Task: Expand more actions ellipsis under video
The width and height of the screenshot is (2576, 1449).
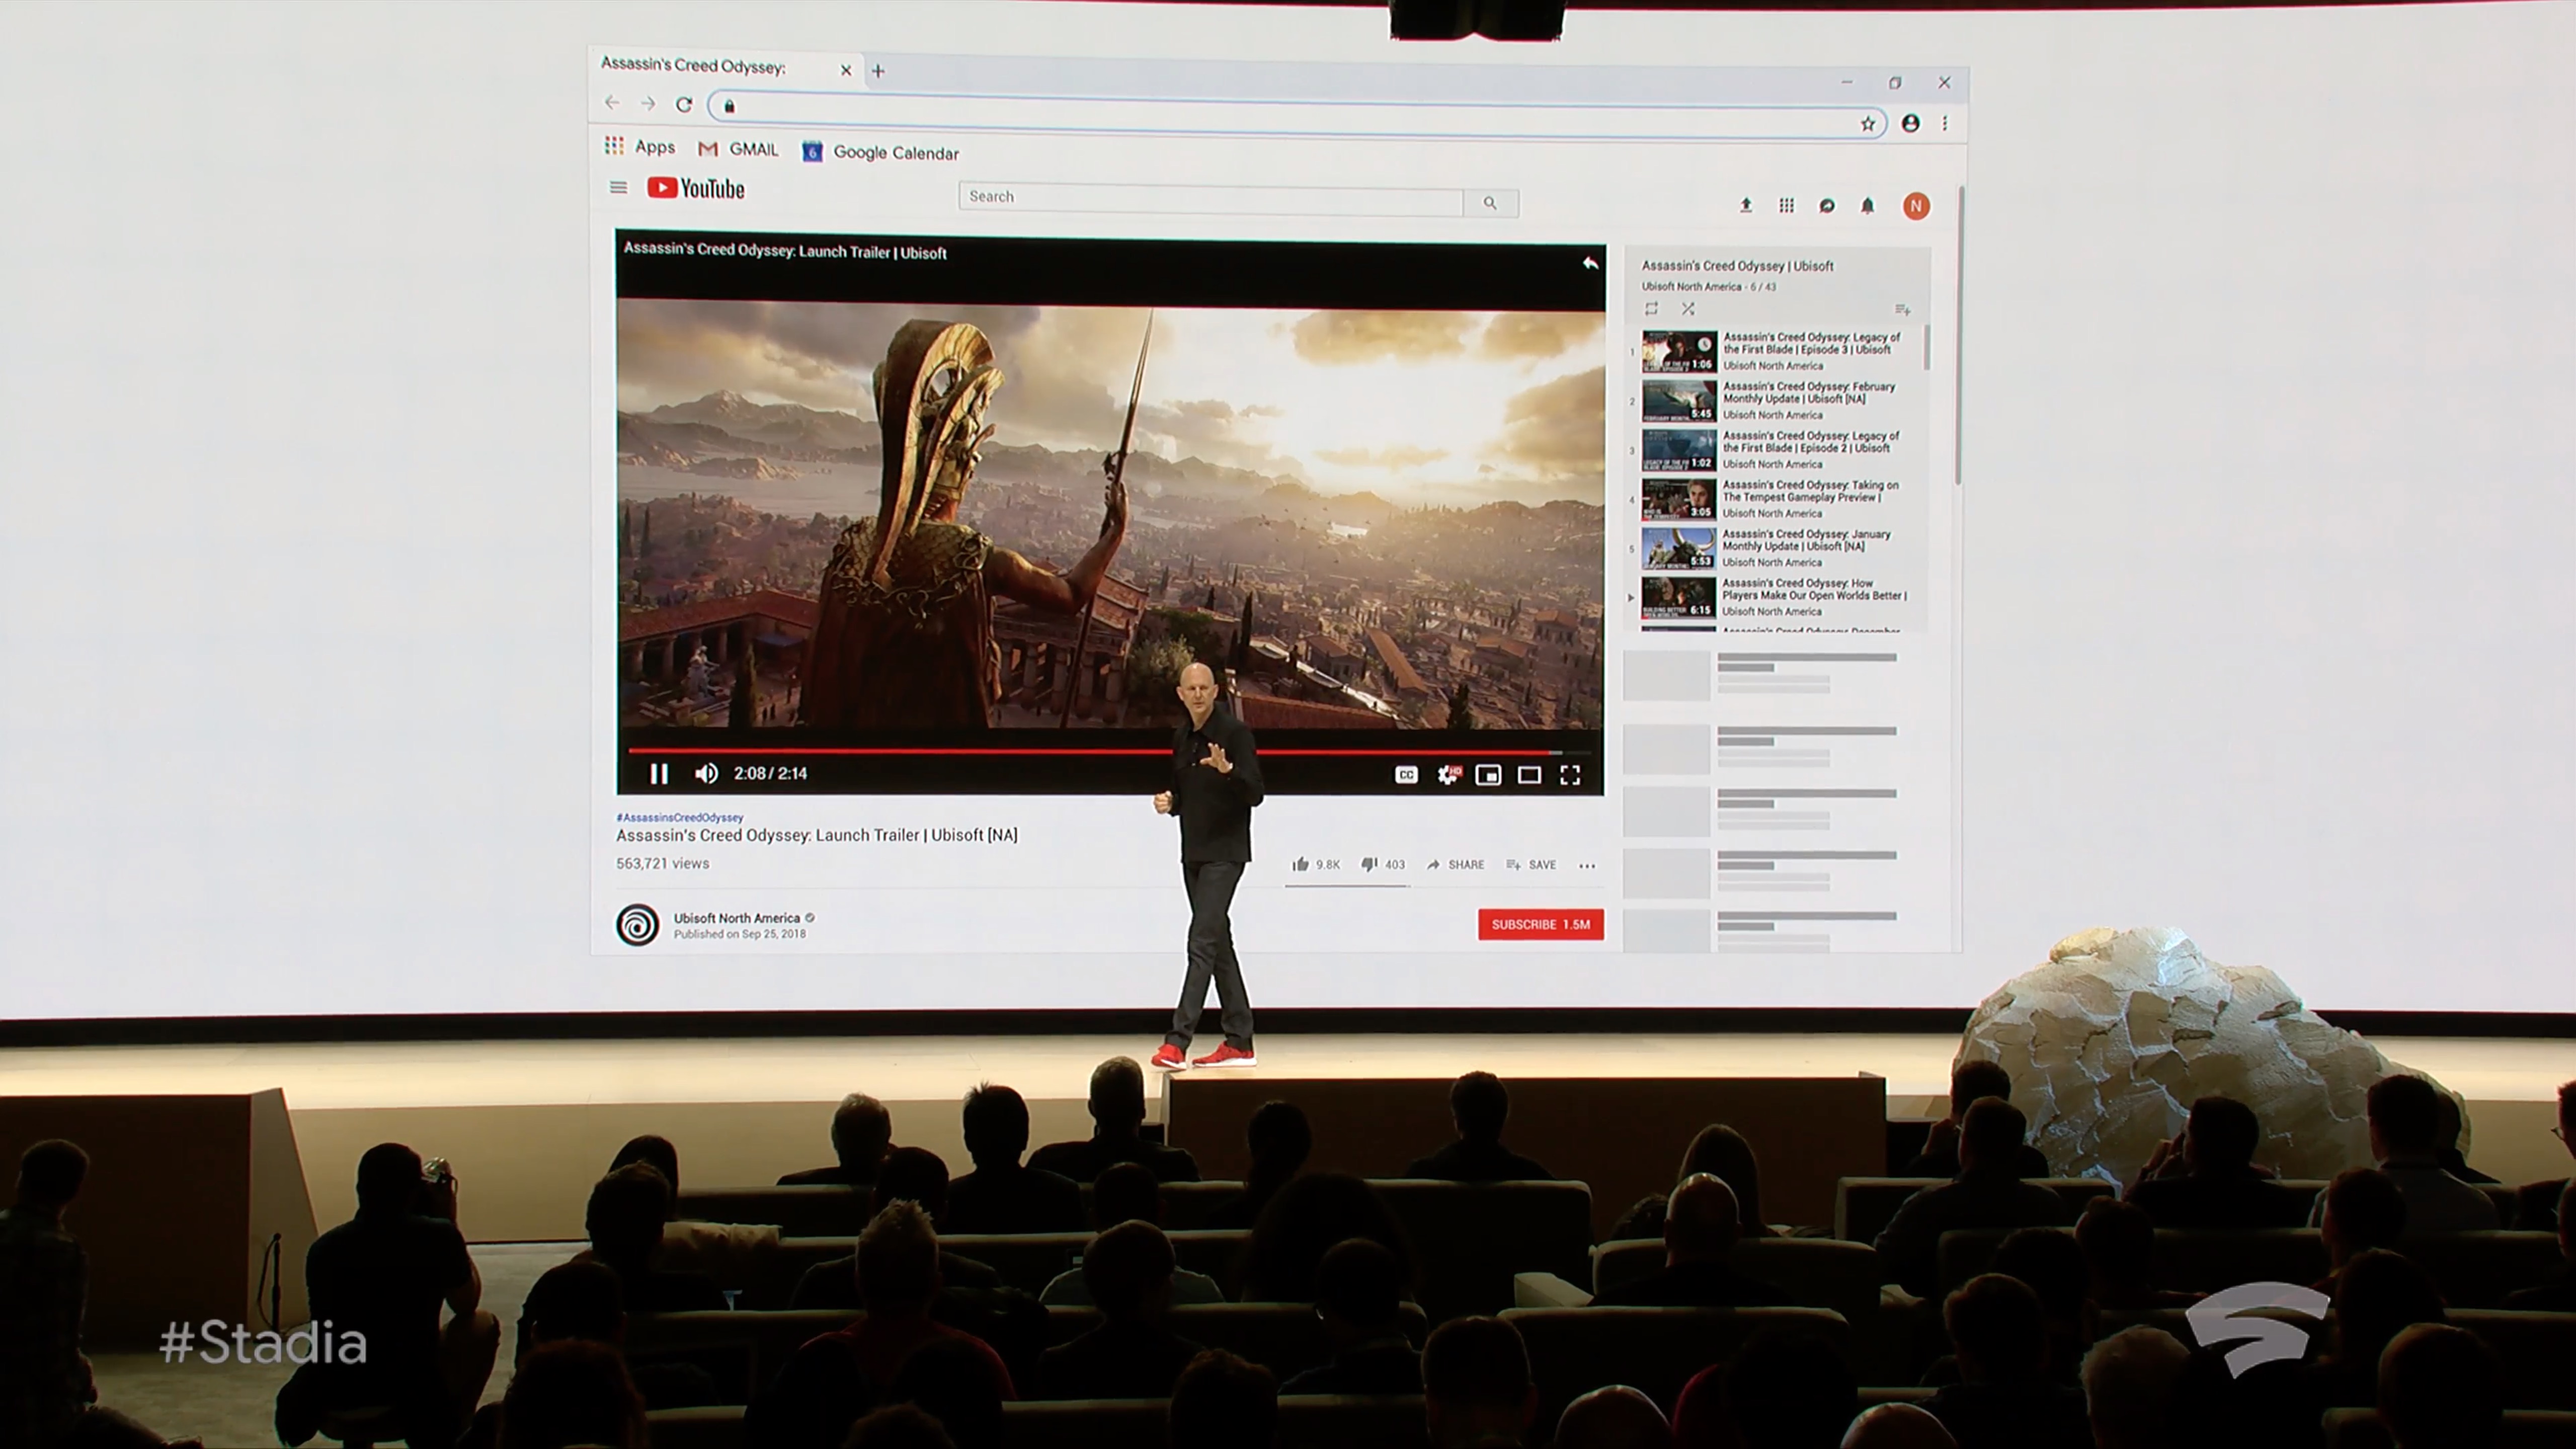Action: click(x=1587, y=866)
